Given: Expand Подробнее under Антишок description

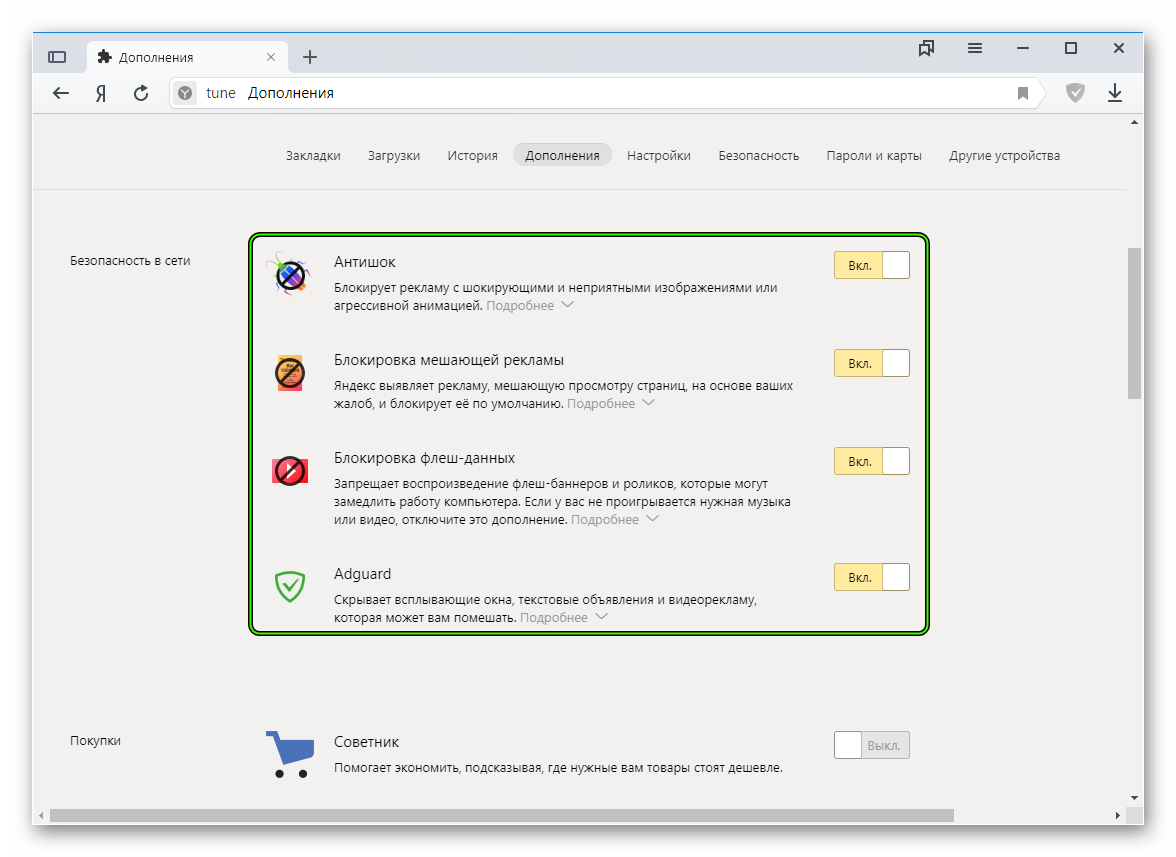Looking at the screenshot, I should [x=529, y=305].
